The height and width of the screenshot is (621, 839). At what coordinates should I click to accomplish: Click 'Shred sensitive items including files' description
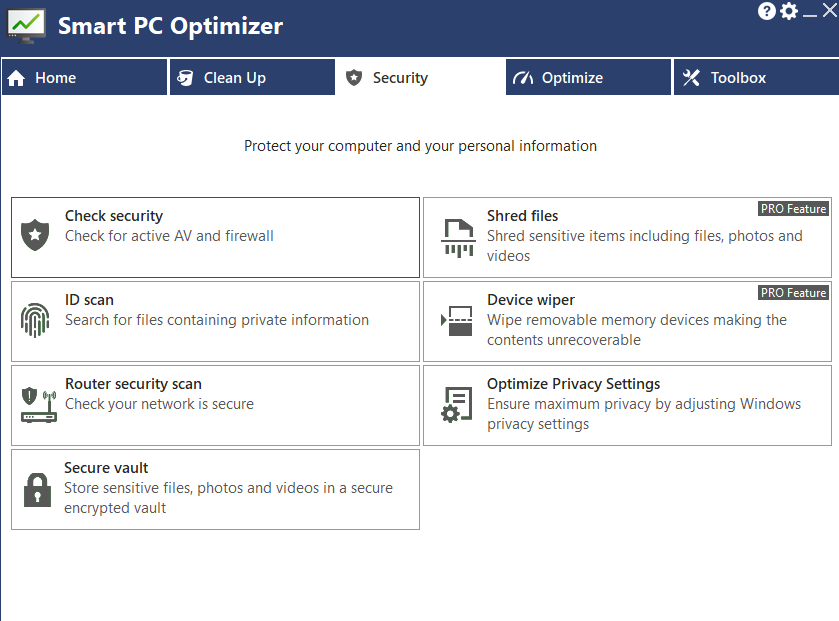tap(645, 246)
